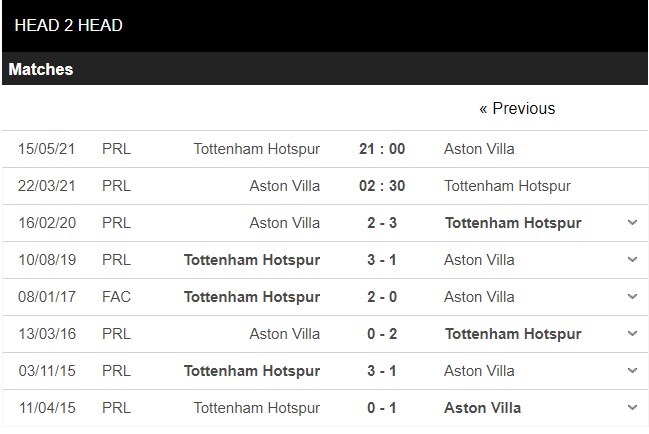This screenshot has width=649, height=434.
Task: Open the 2 - 0 FAC score
Action: tap(382, 297)
